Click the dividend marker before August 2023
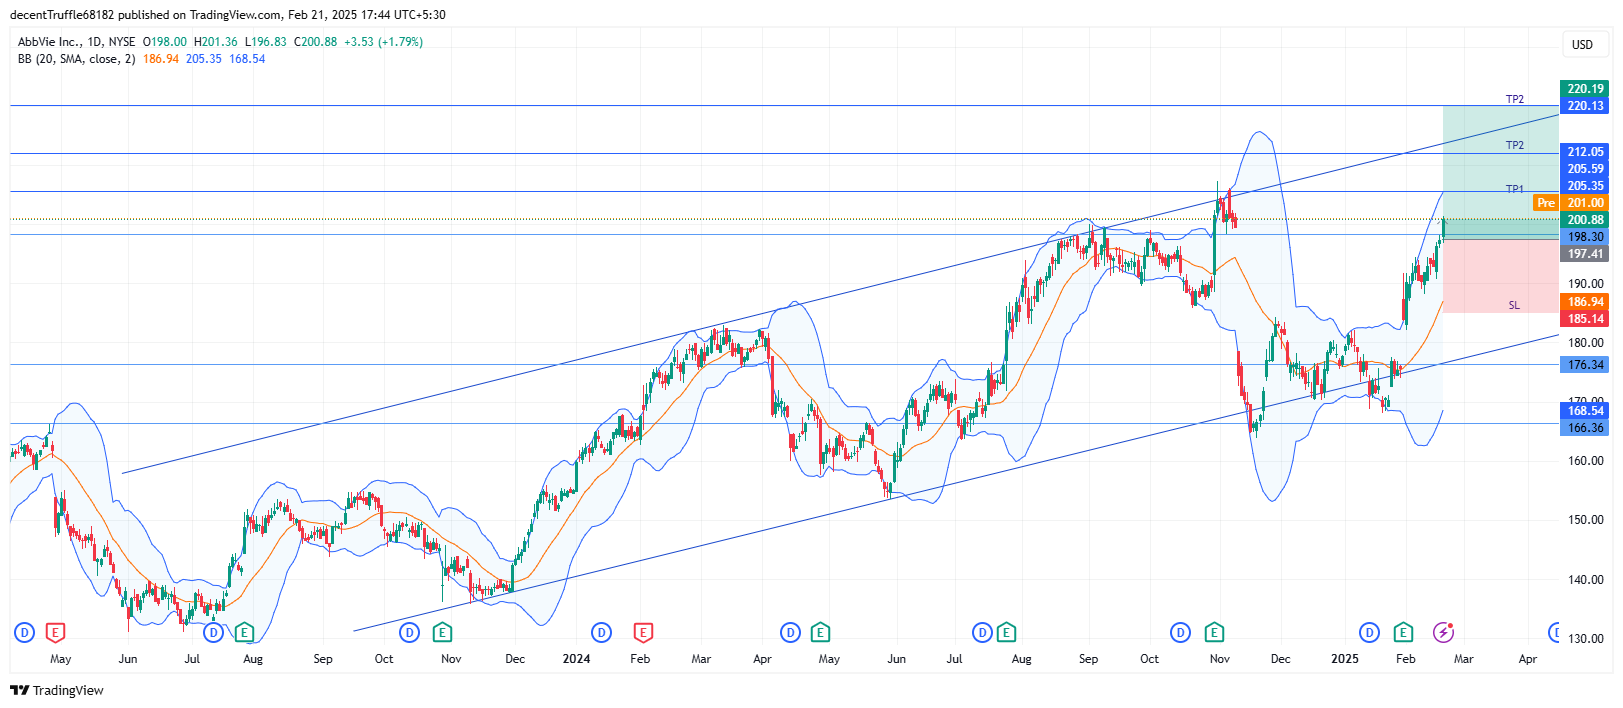Viewport: 1623px width, 708px height. [x=213, y=632]
